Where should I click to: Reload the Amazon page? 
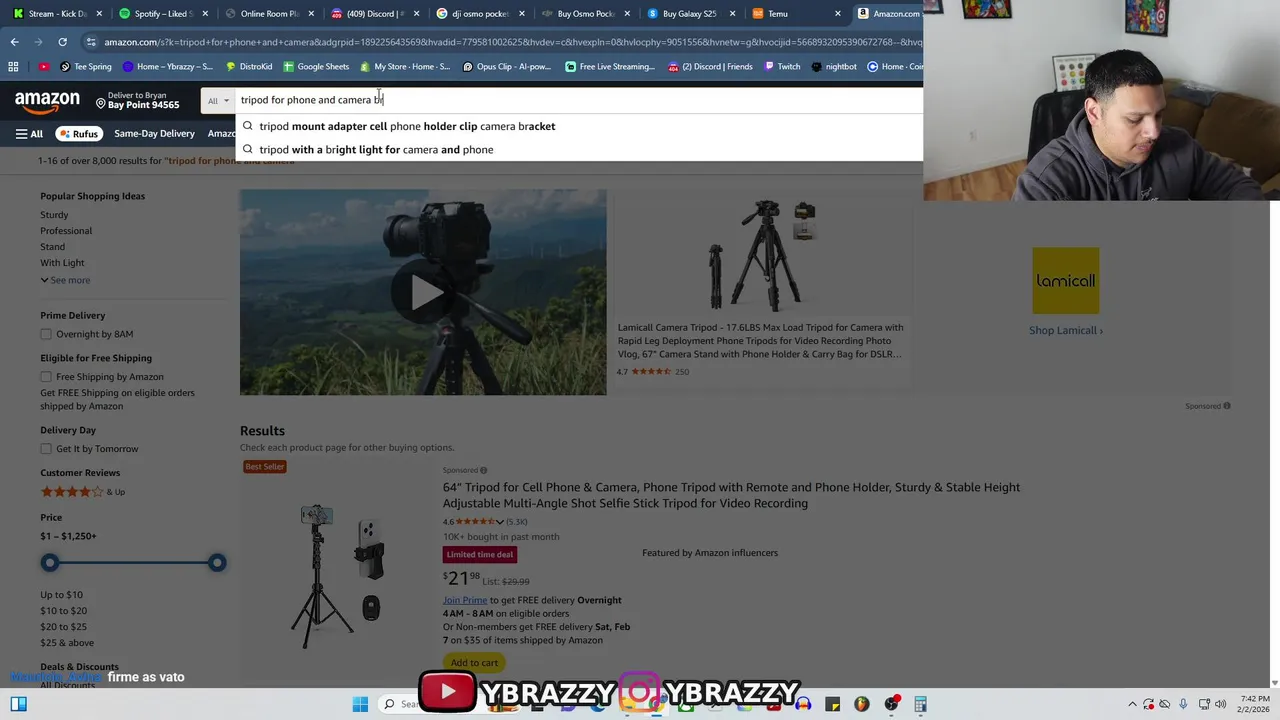click(x=62, y=42)
